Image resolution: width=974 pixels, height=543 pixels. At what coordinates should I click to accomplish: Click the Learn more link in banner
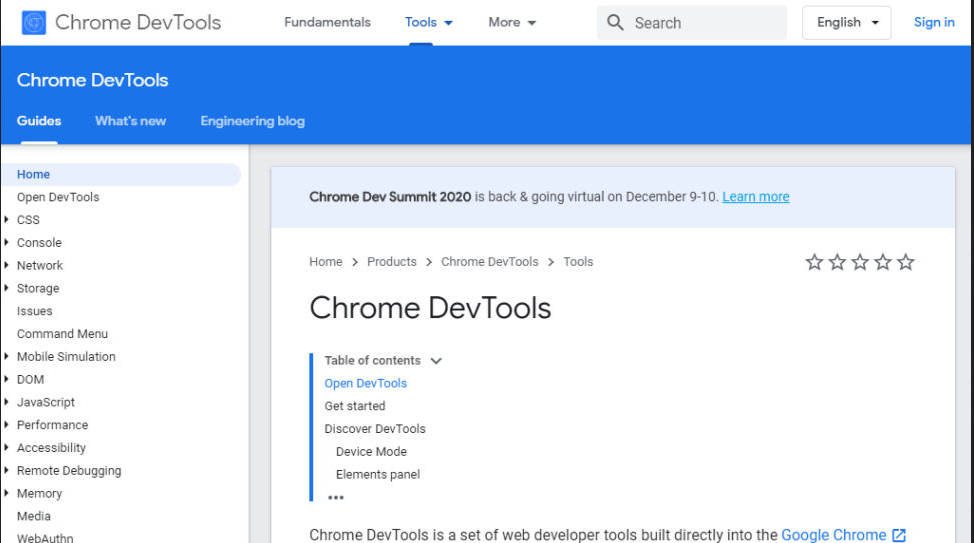click(x=755, y=197)
